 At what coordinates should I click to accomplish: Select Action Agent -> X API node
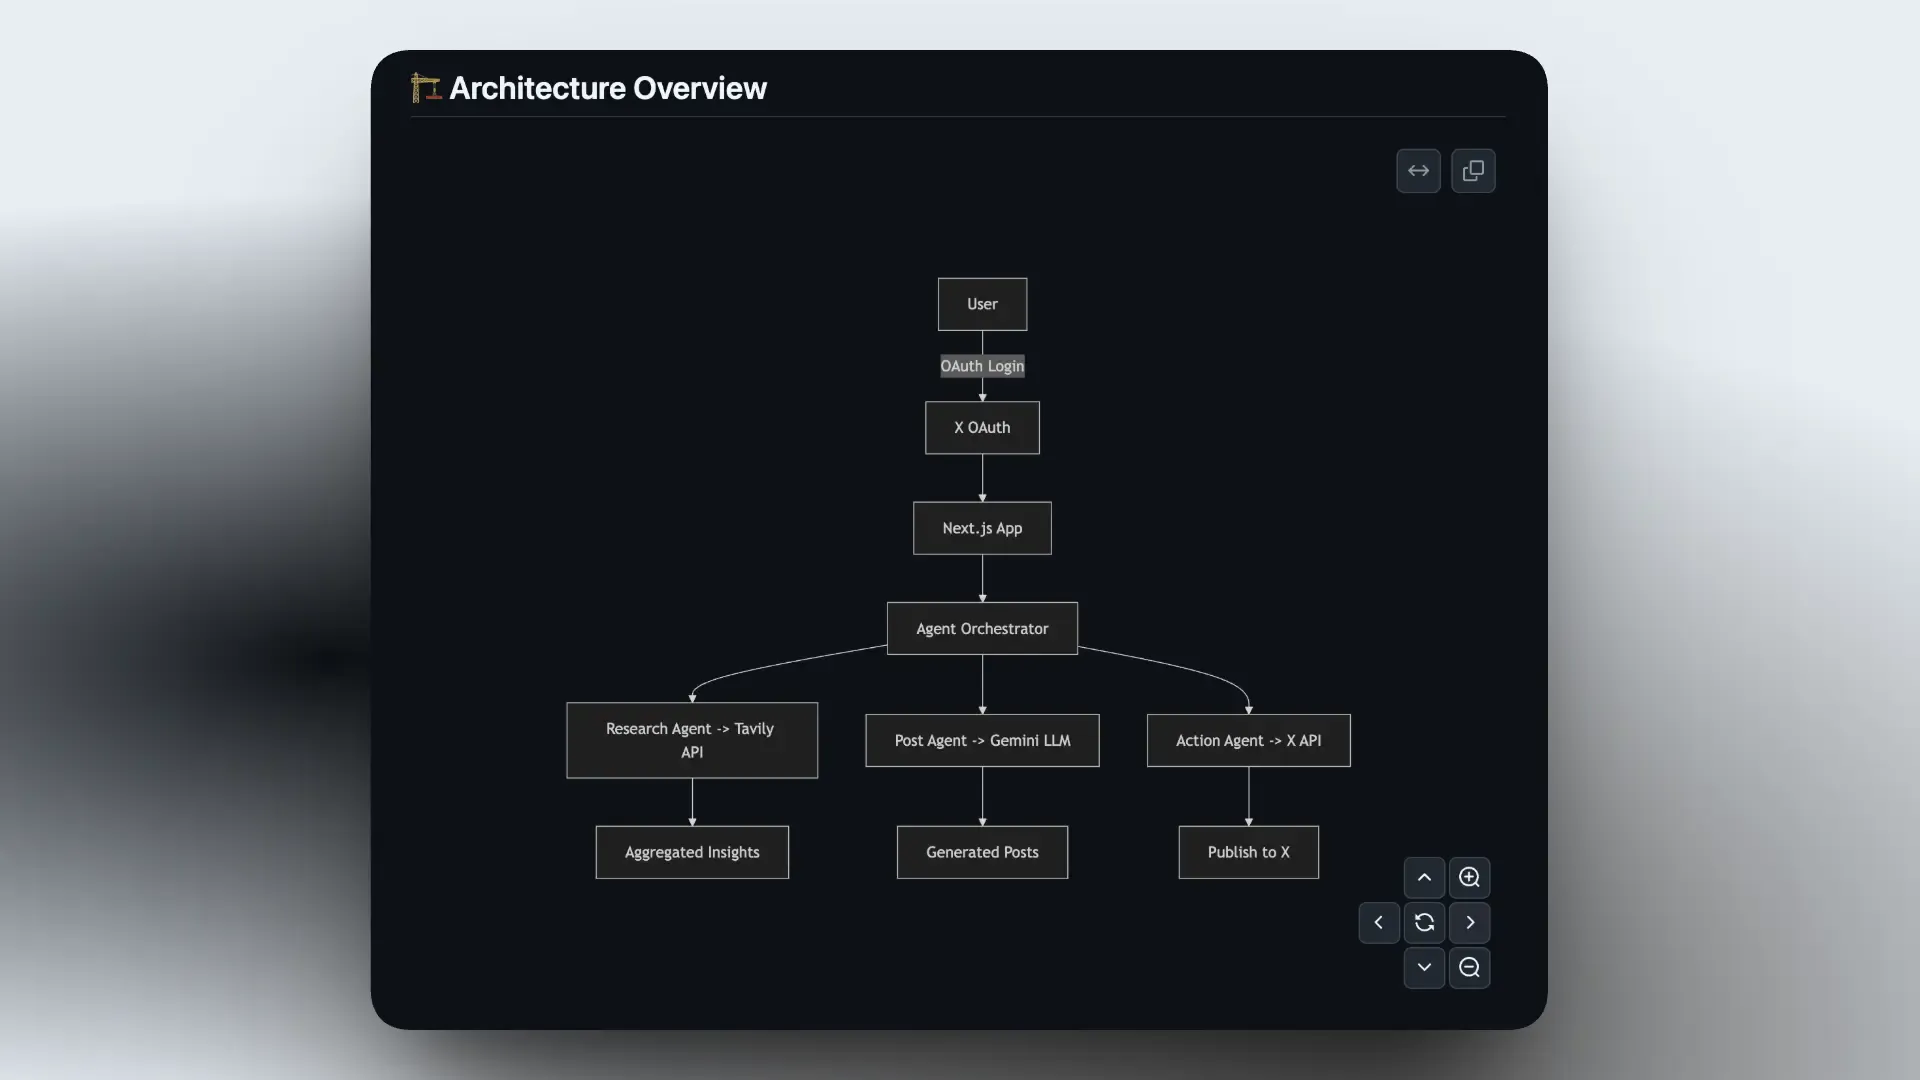[x=1248, y=741]
